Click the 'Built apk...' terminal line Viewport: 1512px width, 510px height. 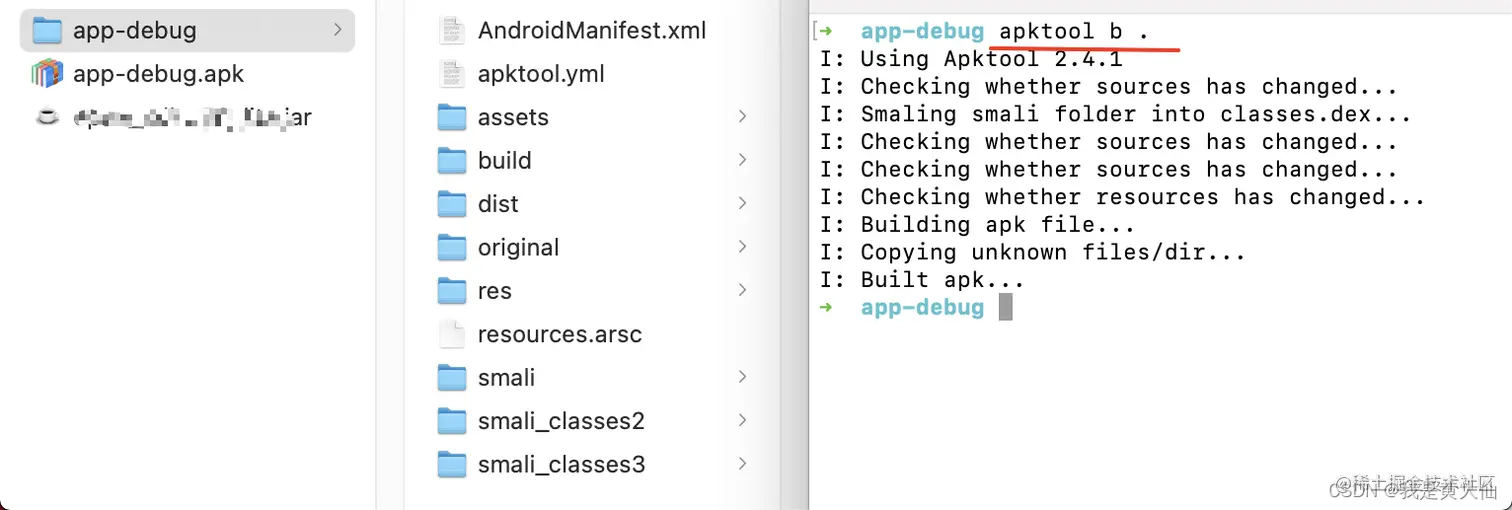coord(922,280)
